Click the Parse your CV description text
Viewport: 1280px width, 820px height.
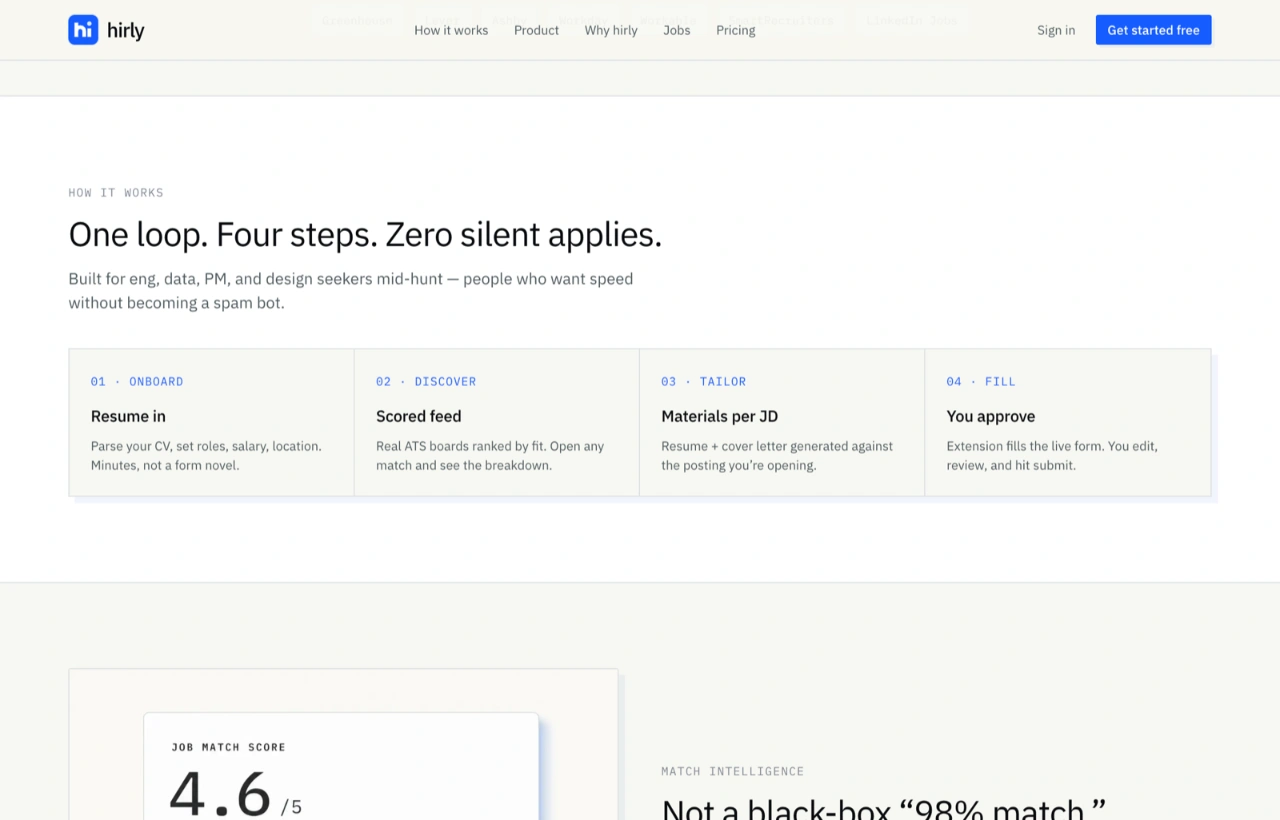(206, 455)
